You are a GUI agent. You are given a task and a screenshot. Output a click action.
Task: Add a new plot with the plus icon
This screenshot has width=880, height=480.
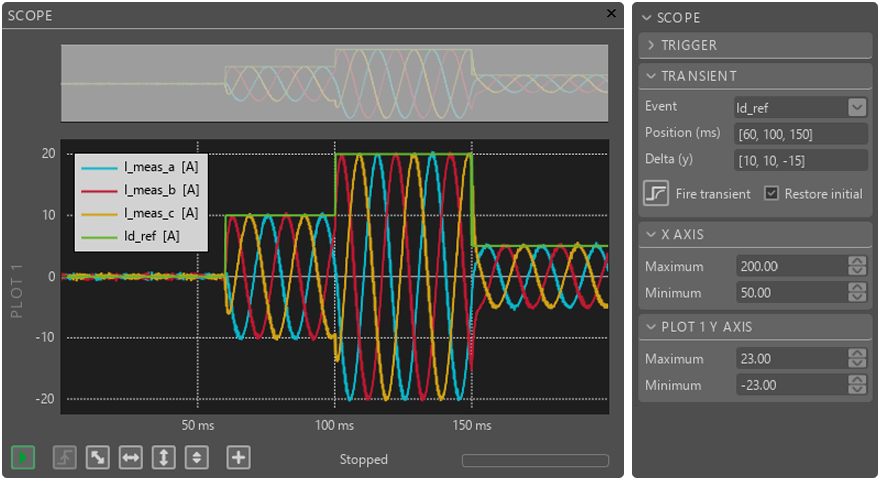[x=239, y=458]
